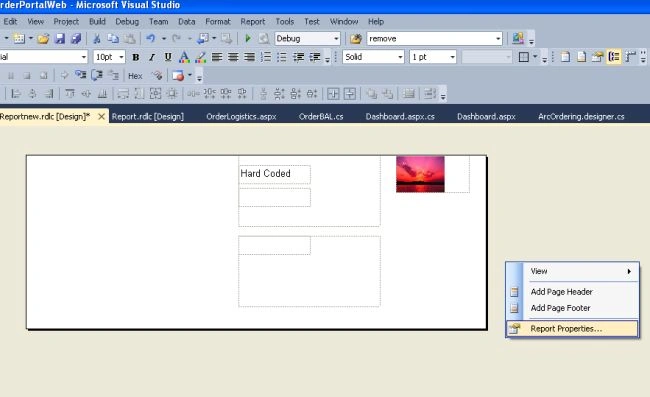Click the Save All icon
The image size is (650, 397).
click(x=76, y=39)
